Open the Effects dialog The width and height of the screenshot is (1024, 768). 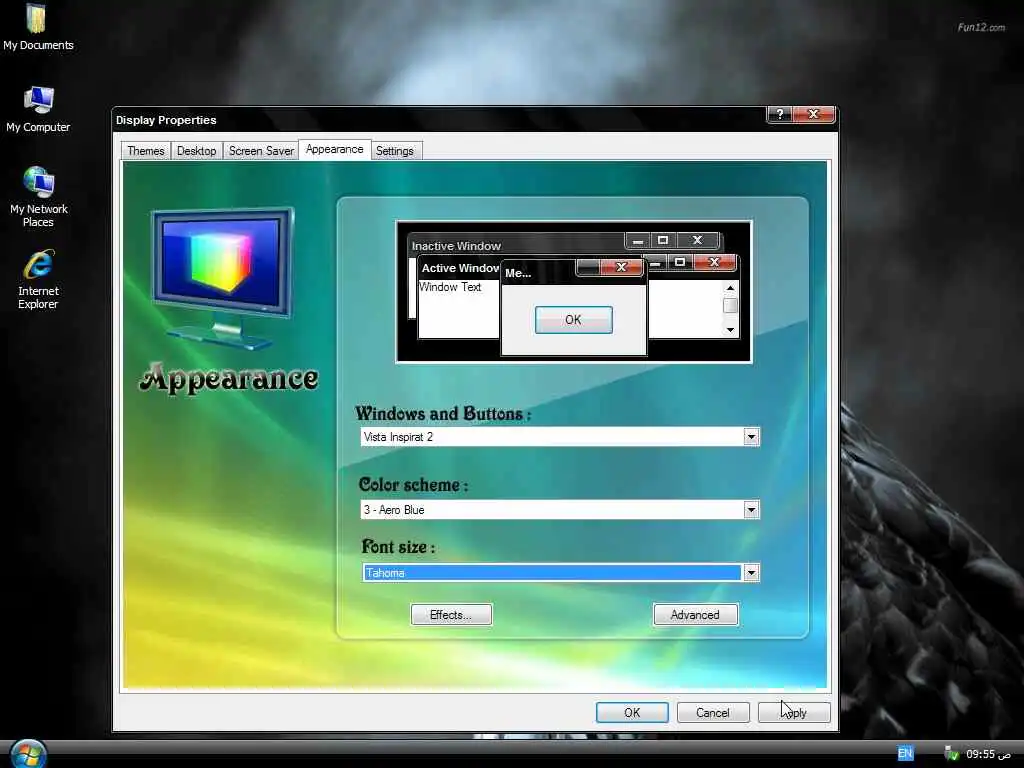pos(451,615)
